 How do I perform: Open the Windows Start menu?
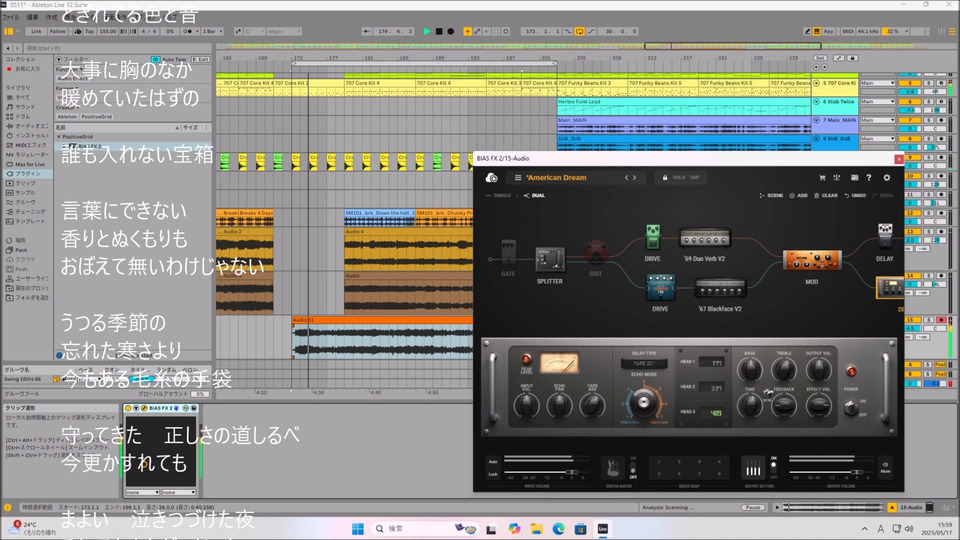coord(358,528)
